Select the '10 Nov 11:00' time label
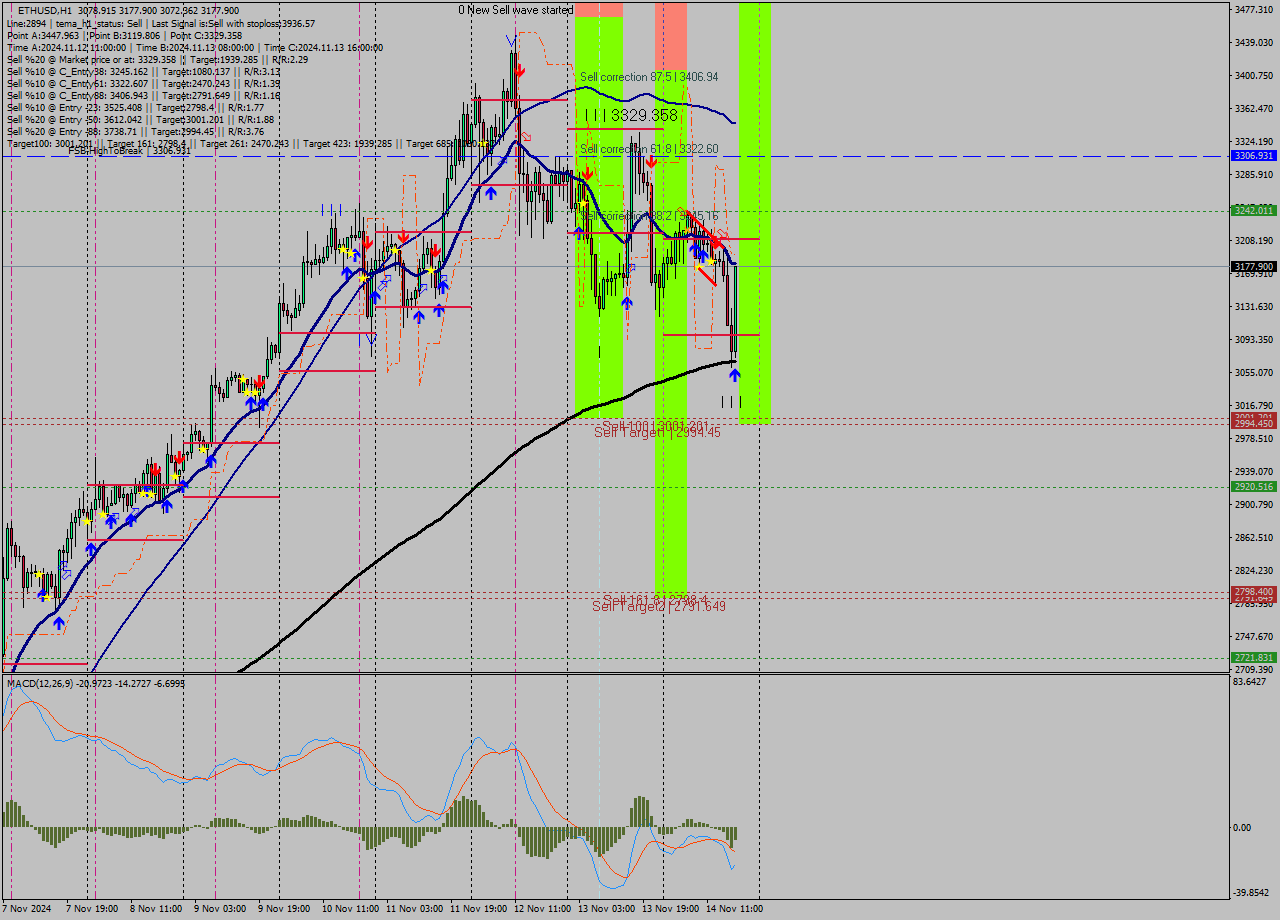The width and height of the screenshot is (1280, 920). pyautogui.click(x=350, y=909)
